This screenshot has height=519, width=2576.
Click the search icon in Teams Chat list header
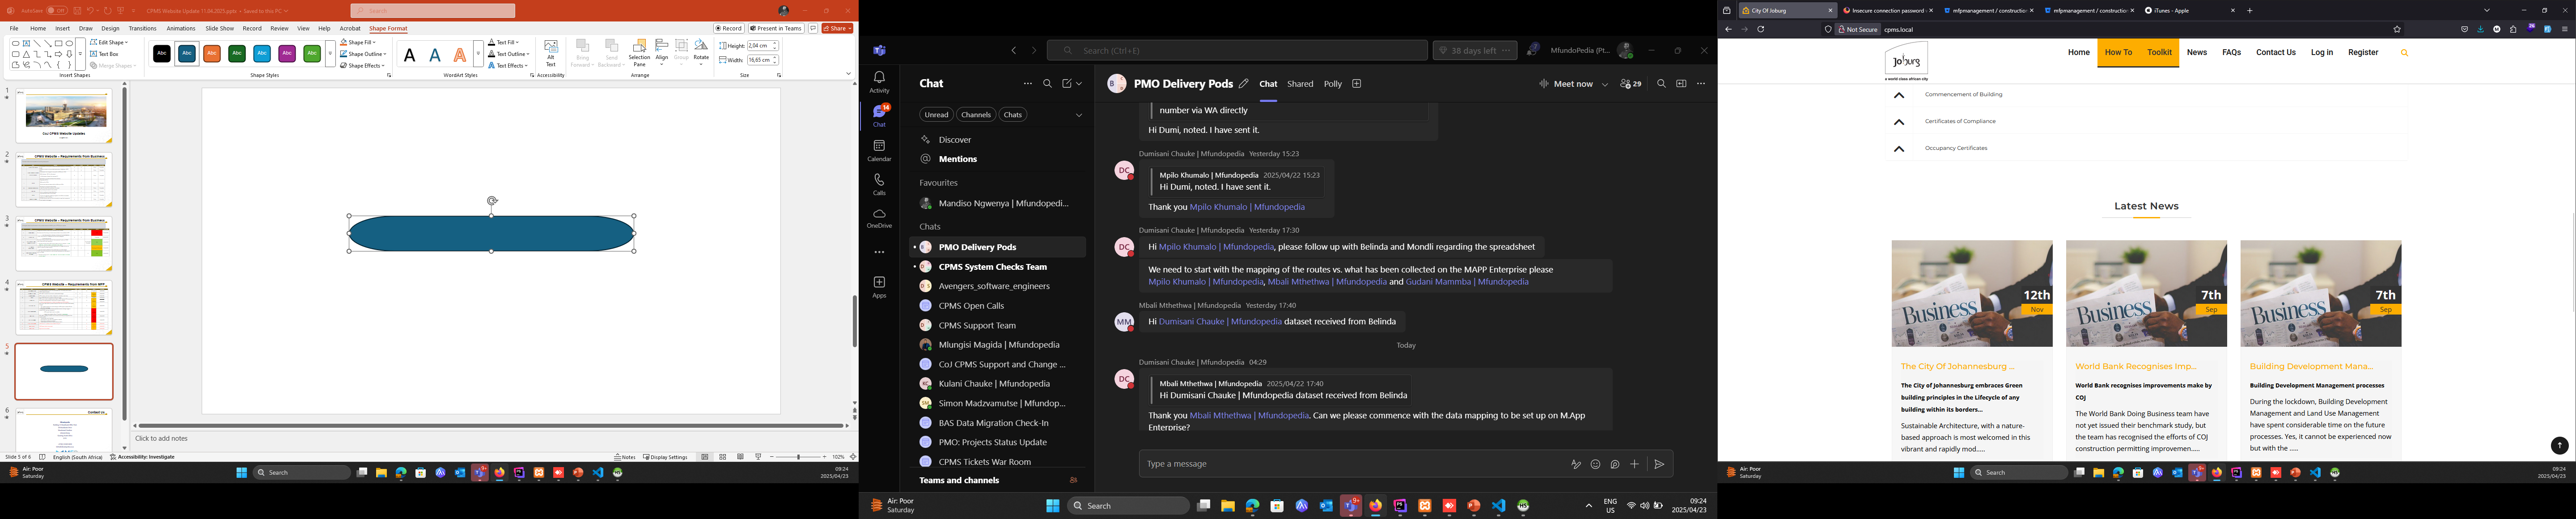click(x=1047, y=84)
